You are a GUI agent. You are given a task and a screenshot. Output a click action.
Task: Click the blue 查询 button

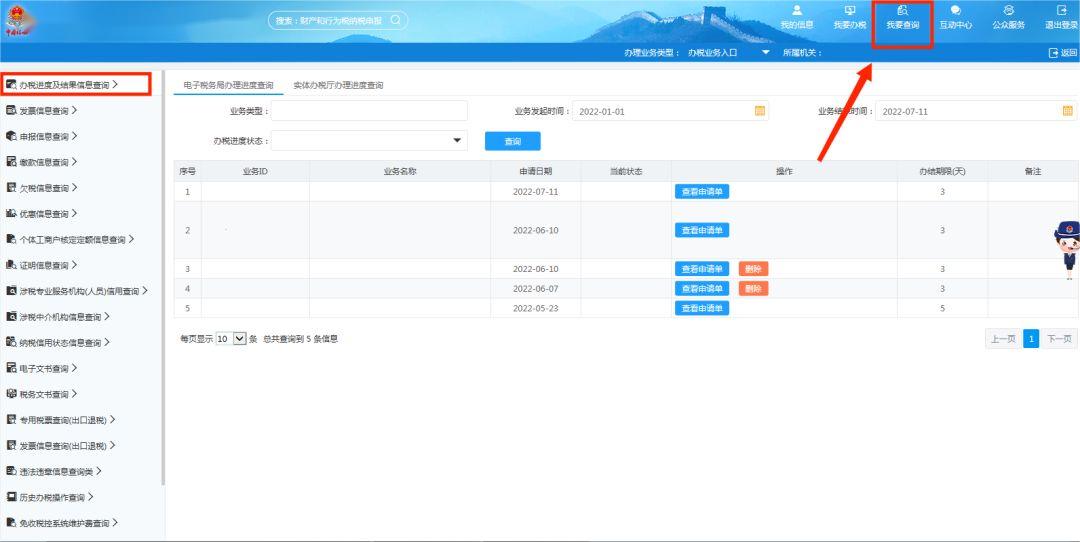pos(512,141)
